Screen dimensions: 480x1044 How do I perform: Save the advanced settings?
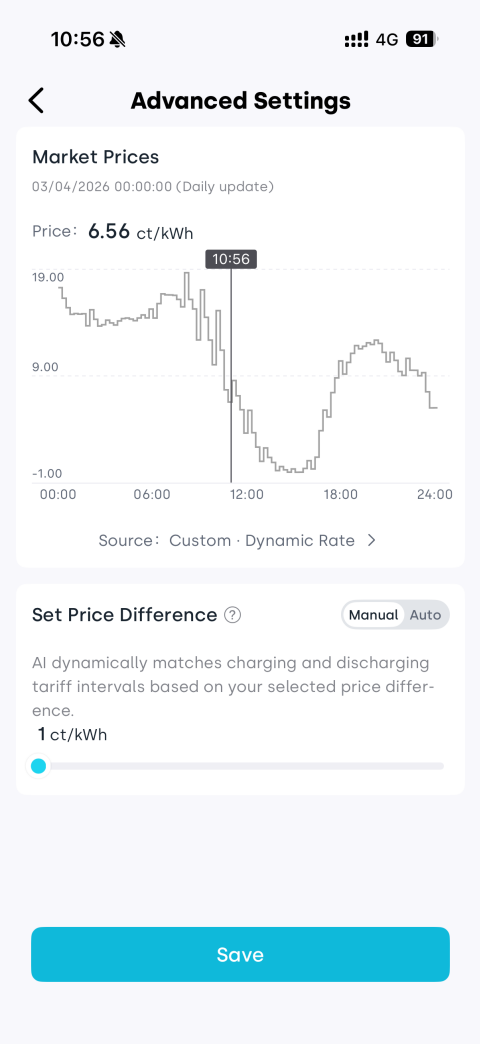pos(240,954)
